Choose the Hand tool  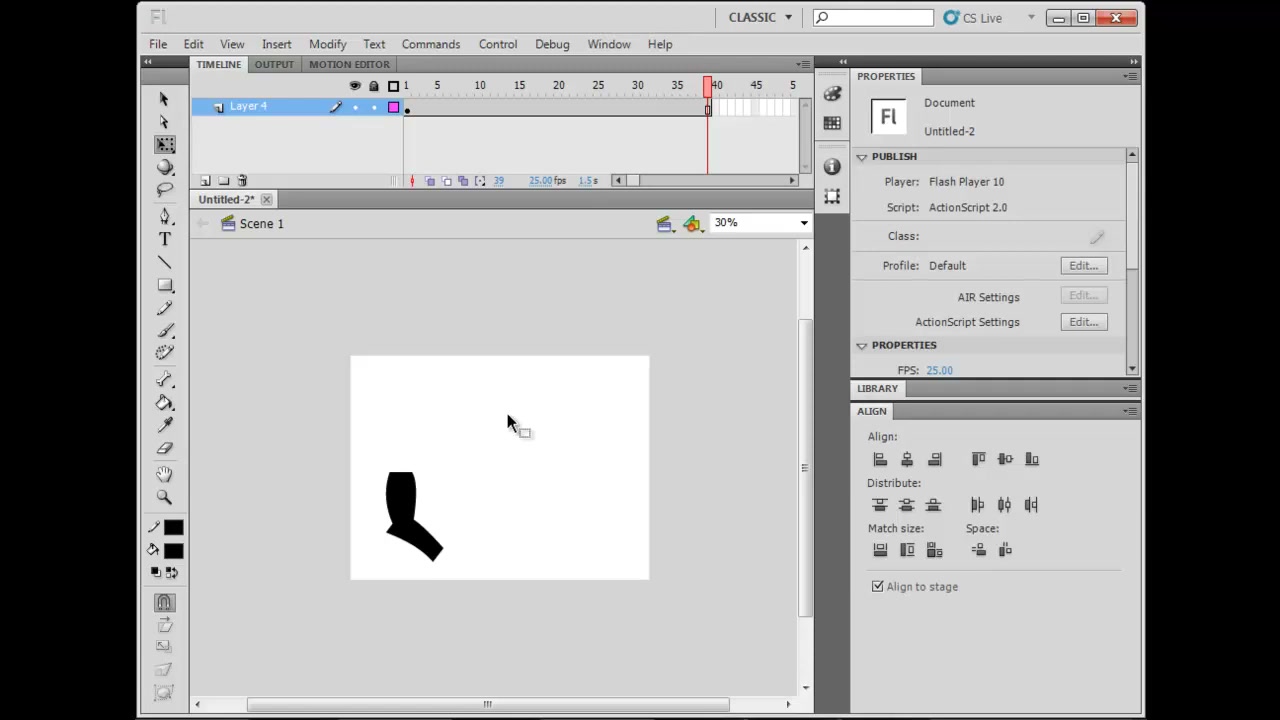click(x=165, y=474)
